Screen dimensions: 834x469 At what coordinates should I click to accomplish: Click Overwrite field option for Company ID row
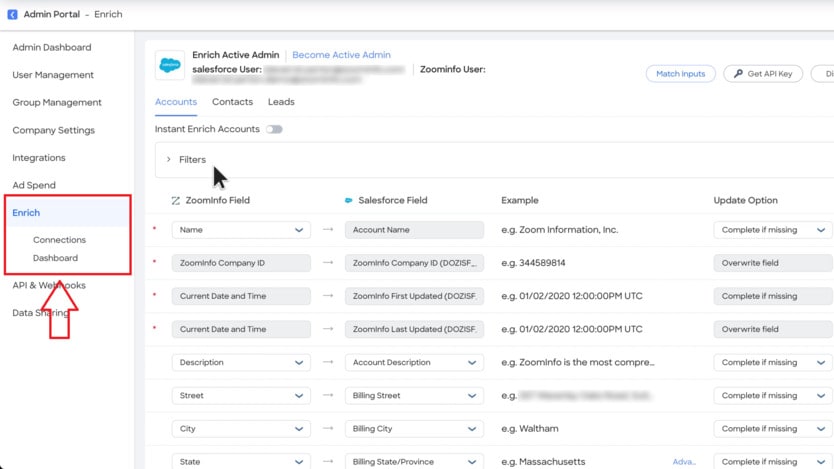coord(773,263)
